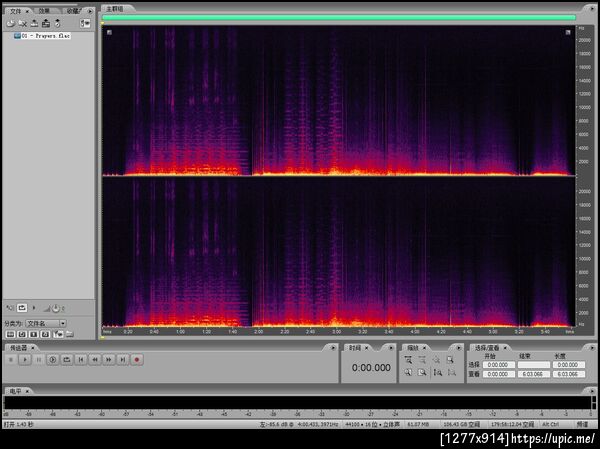Toggle the third file-type filter under 分类为
Image resolution: width=600 pixels, height=449 pixels.
34,334
